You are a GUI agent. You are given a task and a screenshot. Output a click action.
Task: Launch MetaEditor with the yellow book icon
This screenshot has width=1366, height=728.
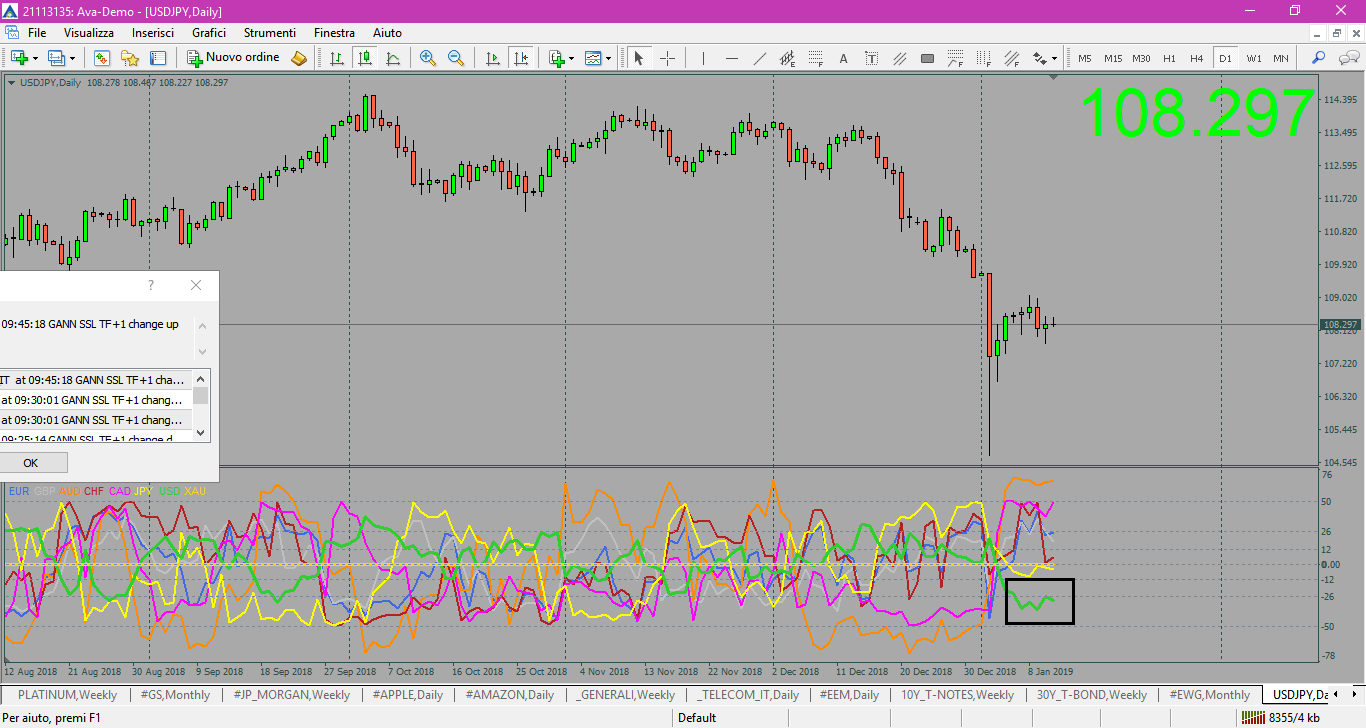click(x=299, y=58)
